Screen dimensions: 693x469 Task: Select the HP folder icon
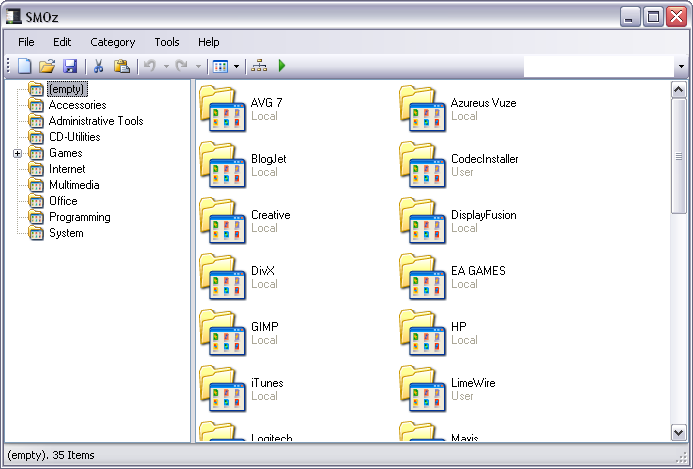click(x=423, y=333)
